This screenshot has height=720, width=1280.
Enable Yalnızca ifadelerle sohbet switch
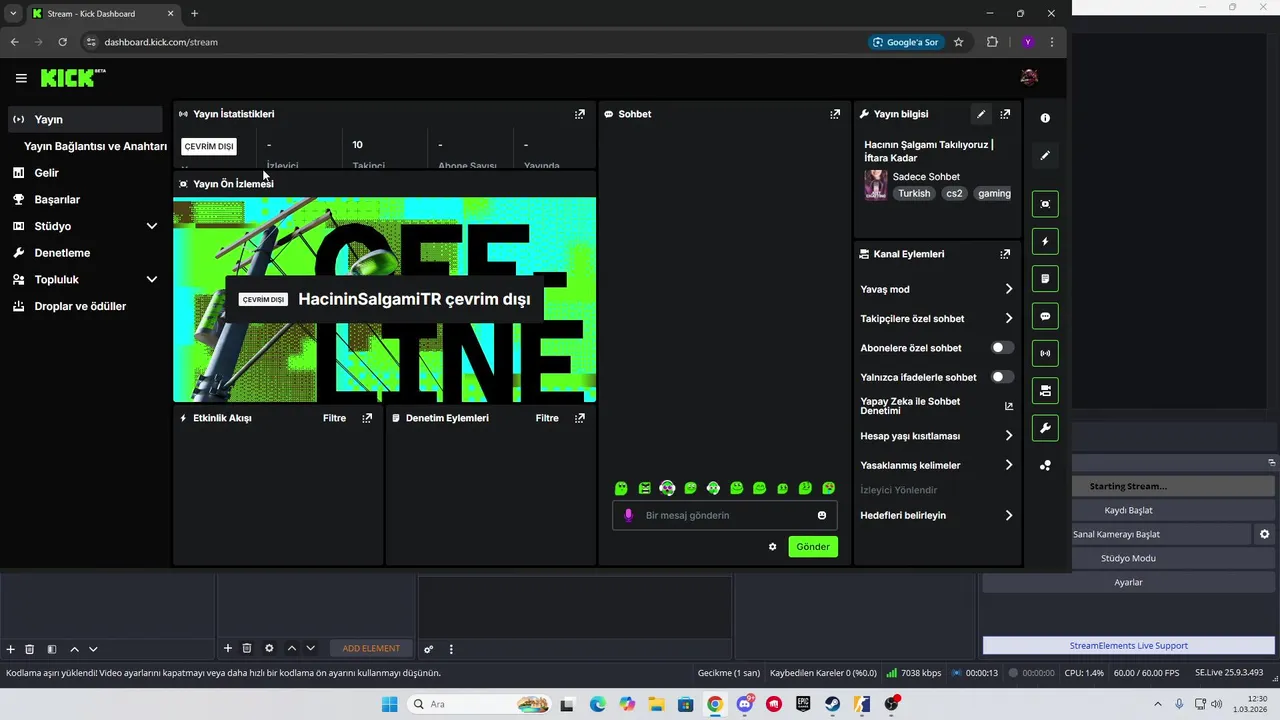(x=1002, y=377)
